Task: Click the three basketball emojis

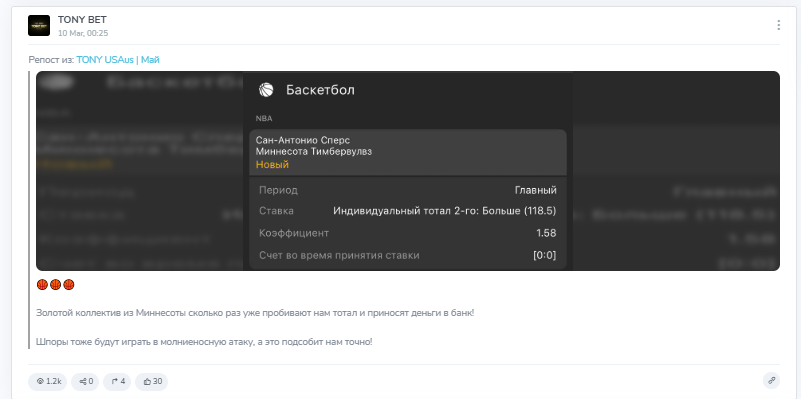Action: 56,285
